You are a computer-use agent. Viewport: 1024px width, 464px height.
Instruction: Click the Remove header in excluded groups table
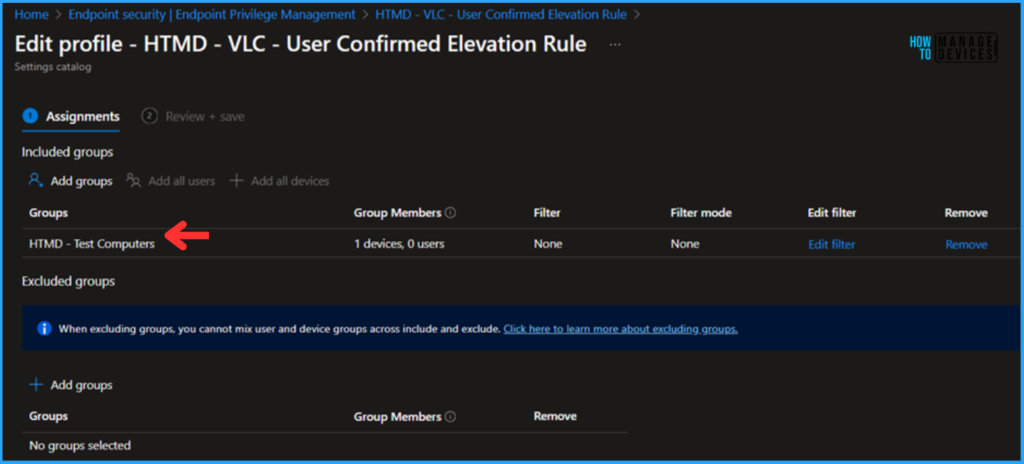click(x=555, y=416)
